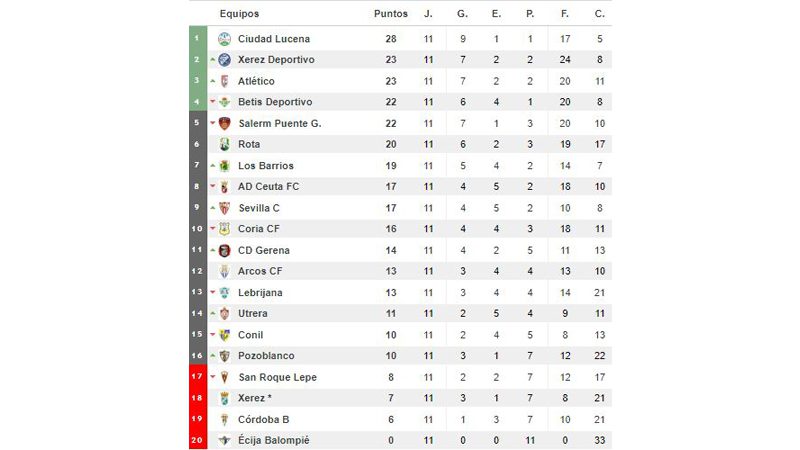800x450 pixels.
Task: Click the Coria CF yellow crest
Action: tap(224, 229)
